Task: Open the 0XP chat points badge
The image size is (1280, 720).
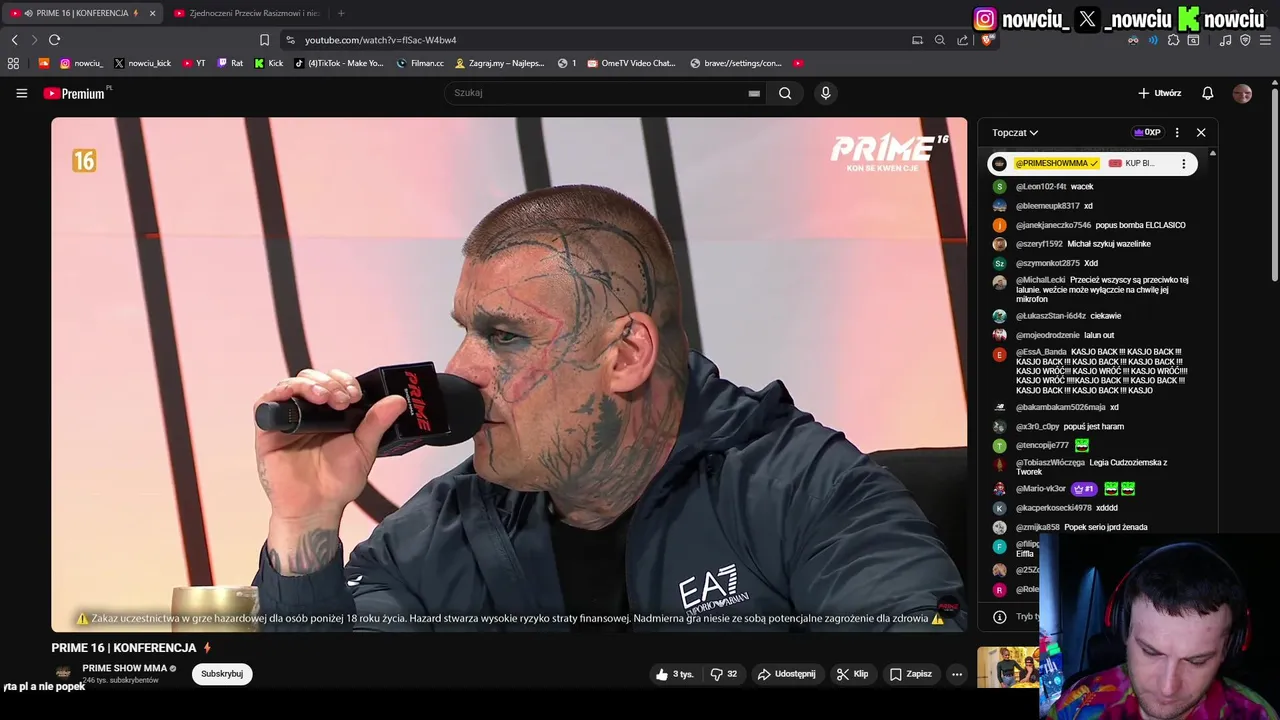Action: click(x=1146, y=132)
